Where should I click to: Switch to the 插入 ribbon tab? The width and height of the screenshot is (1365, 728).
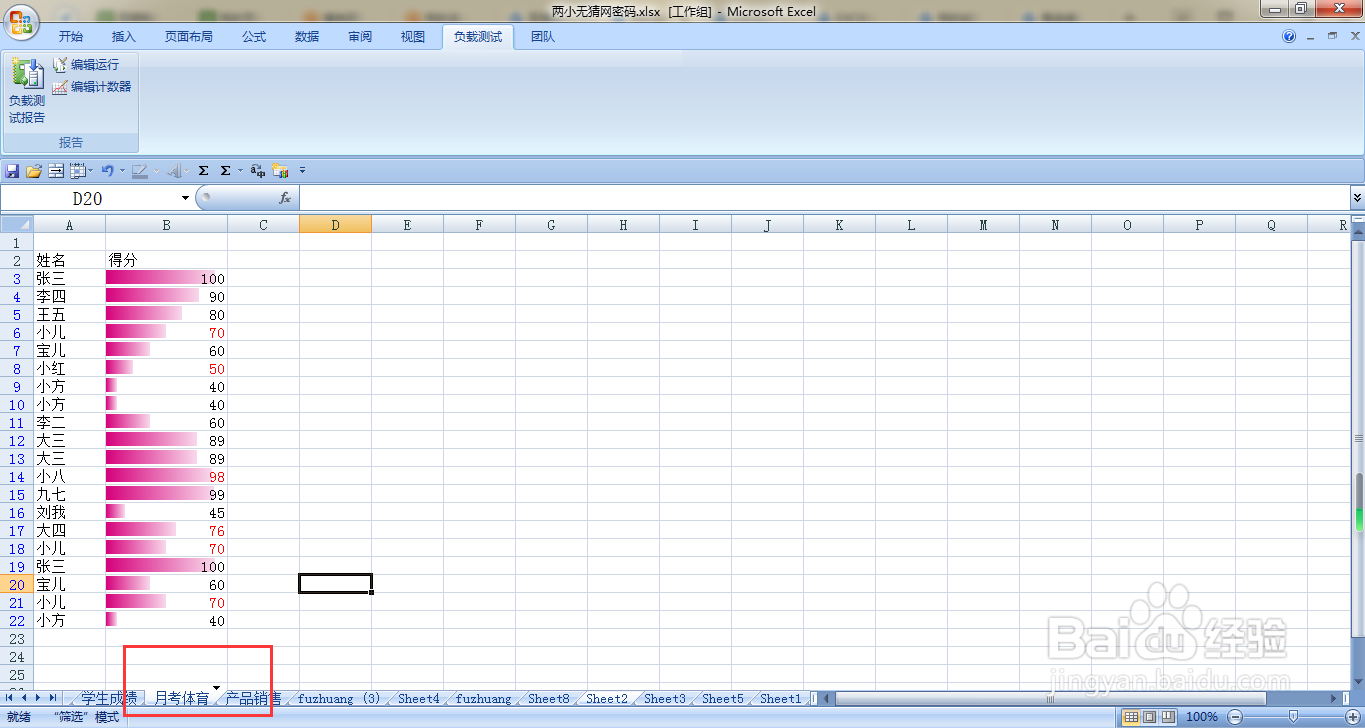click(123, 37)
